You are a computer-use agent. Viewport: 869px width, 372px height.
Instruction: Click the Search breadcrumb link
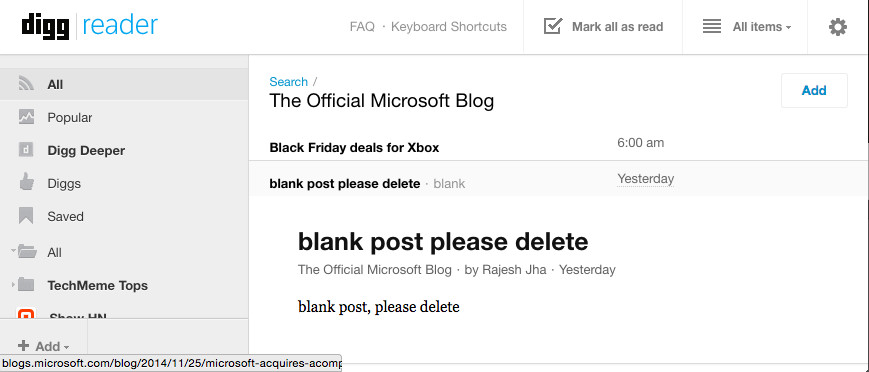click(x=288, y=81)
